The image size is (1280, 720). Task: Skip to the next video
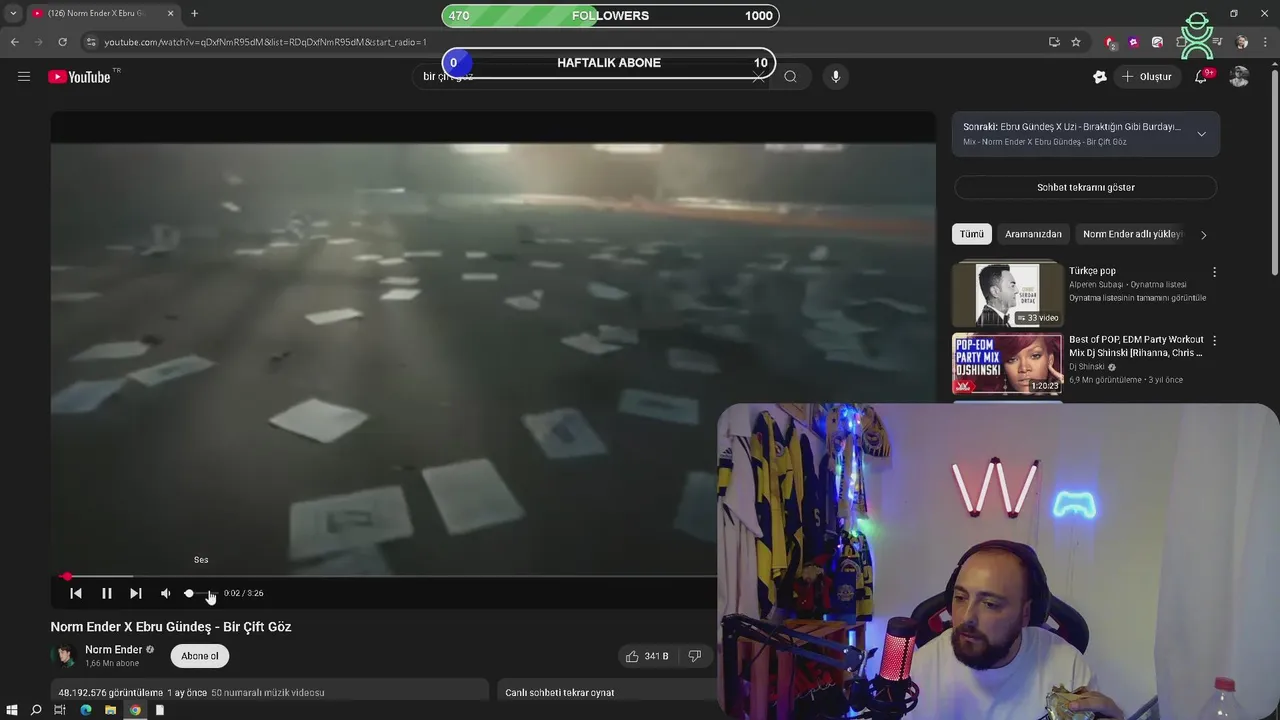[x=136, y=593]
